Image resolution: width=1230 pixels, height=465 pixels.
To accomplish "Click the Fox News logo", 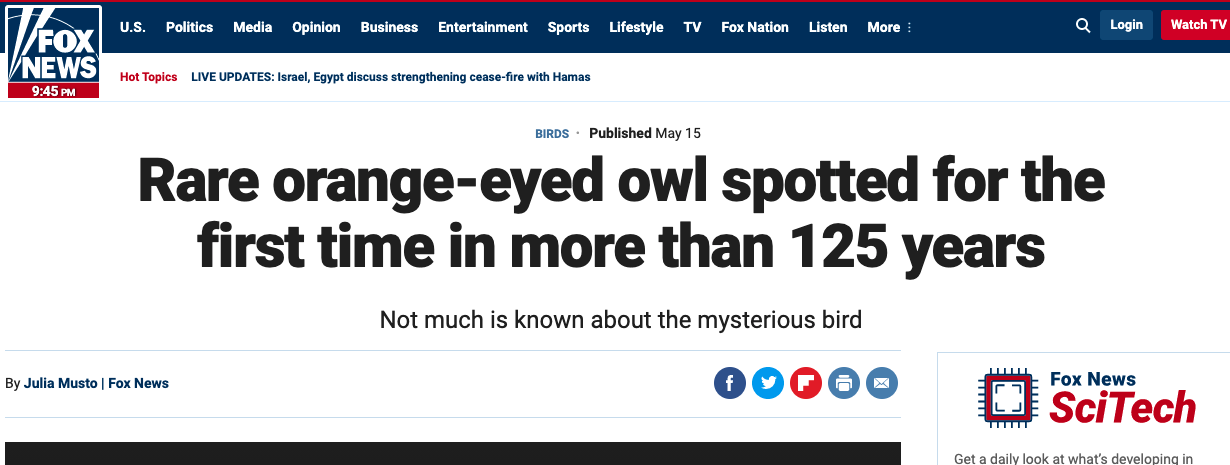I will pyautogui.click(x=54, y=45).
